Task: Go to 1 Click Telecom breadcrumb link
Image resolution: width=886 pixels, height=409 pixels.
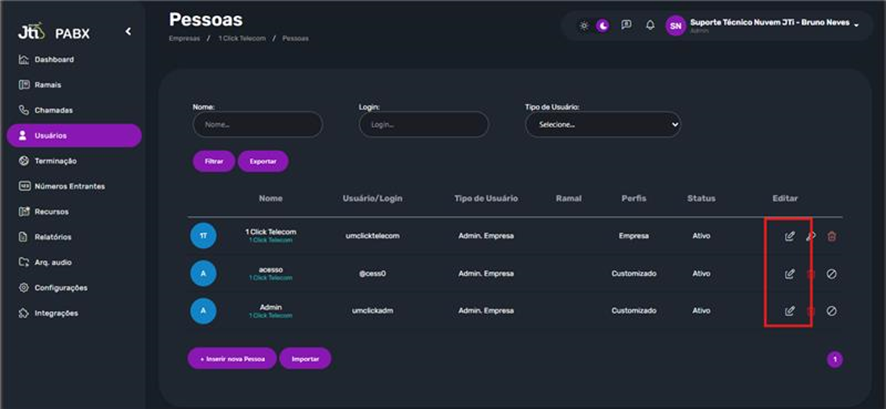Action: coord(240,38)
